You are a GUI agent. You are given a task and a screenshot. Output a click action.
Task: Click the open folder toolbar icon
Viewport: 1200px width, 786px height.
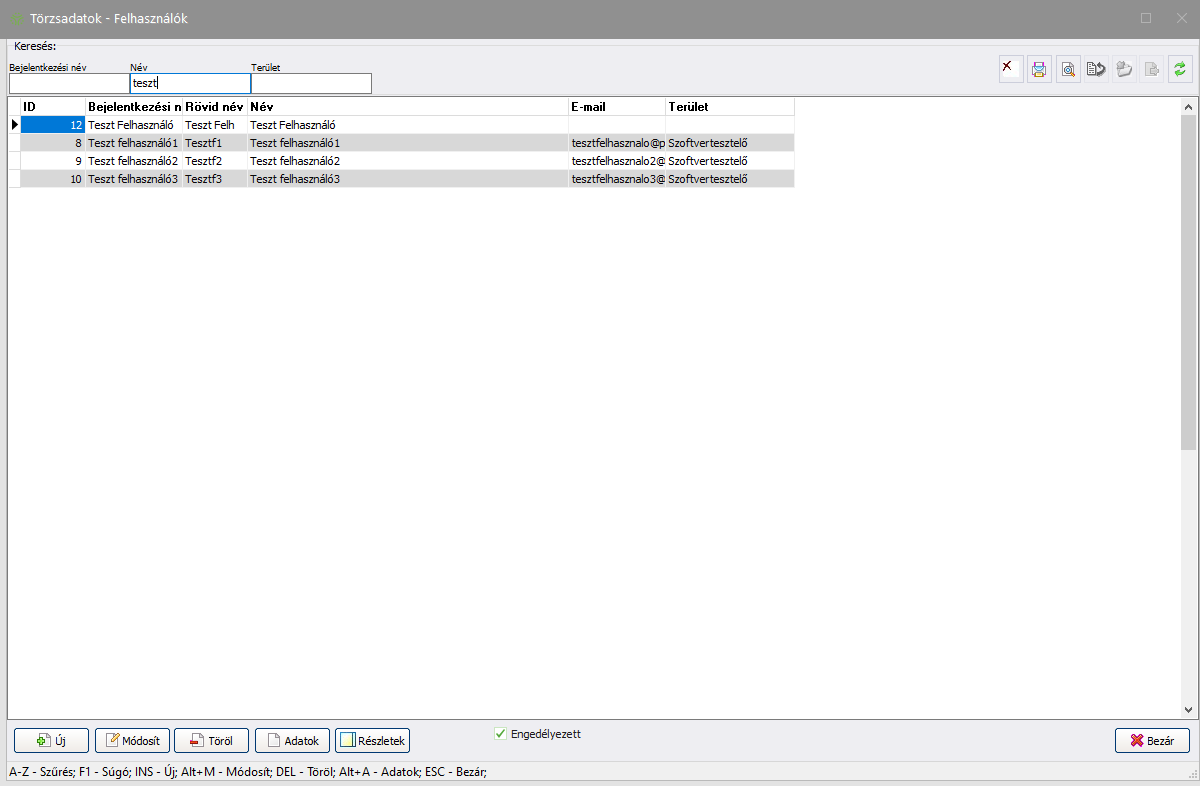pos(1124,69)
